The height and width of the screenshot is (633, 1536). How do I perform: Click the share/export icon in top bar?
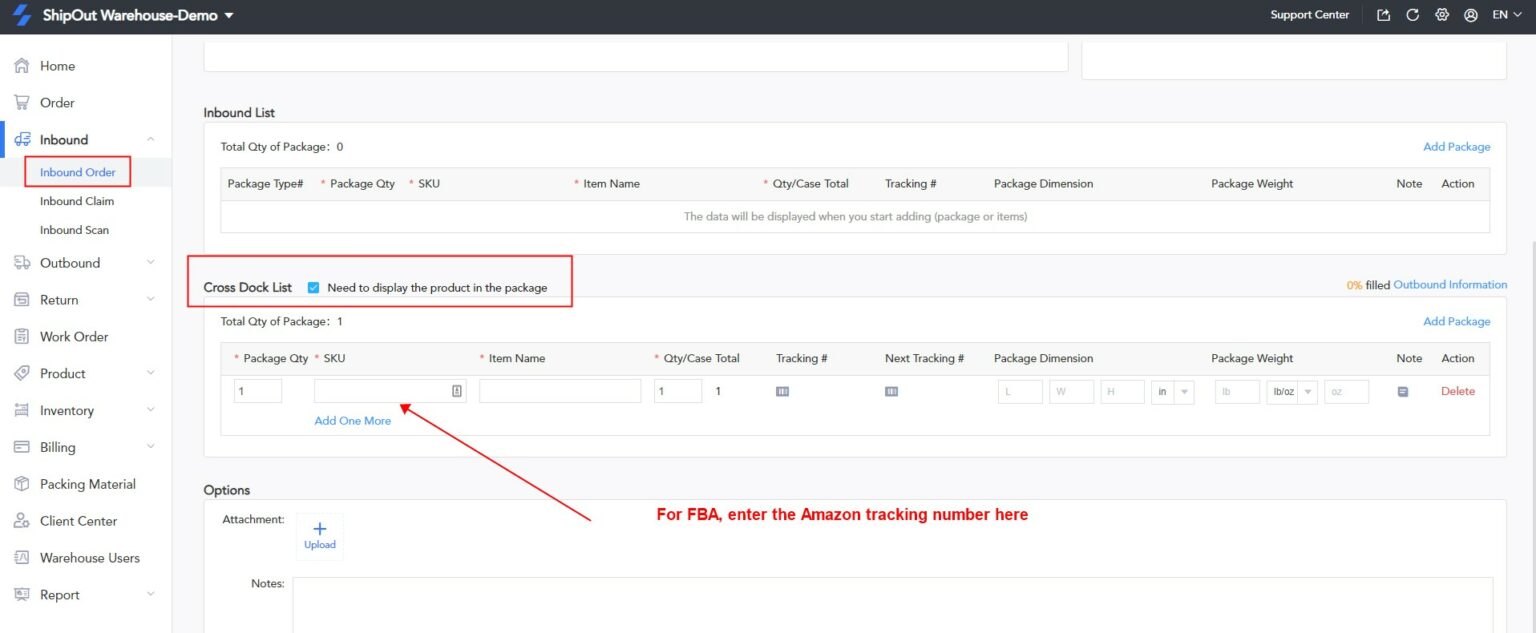pos(1383,15)
